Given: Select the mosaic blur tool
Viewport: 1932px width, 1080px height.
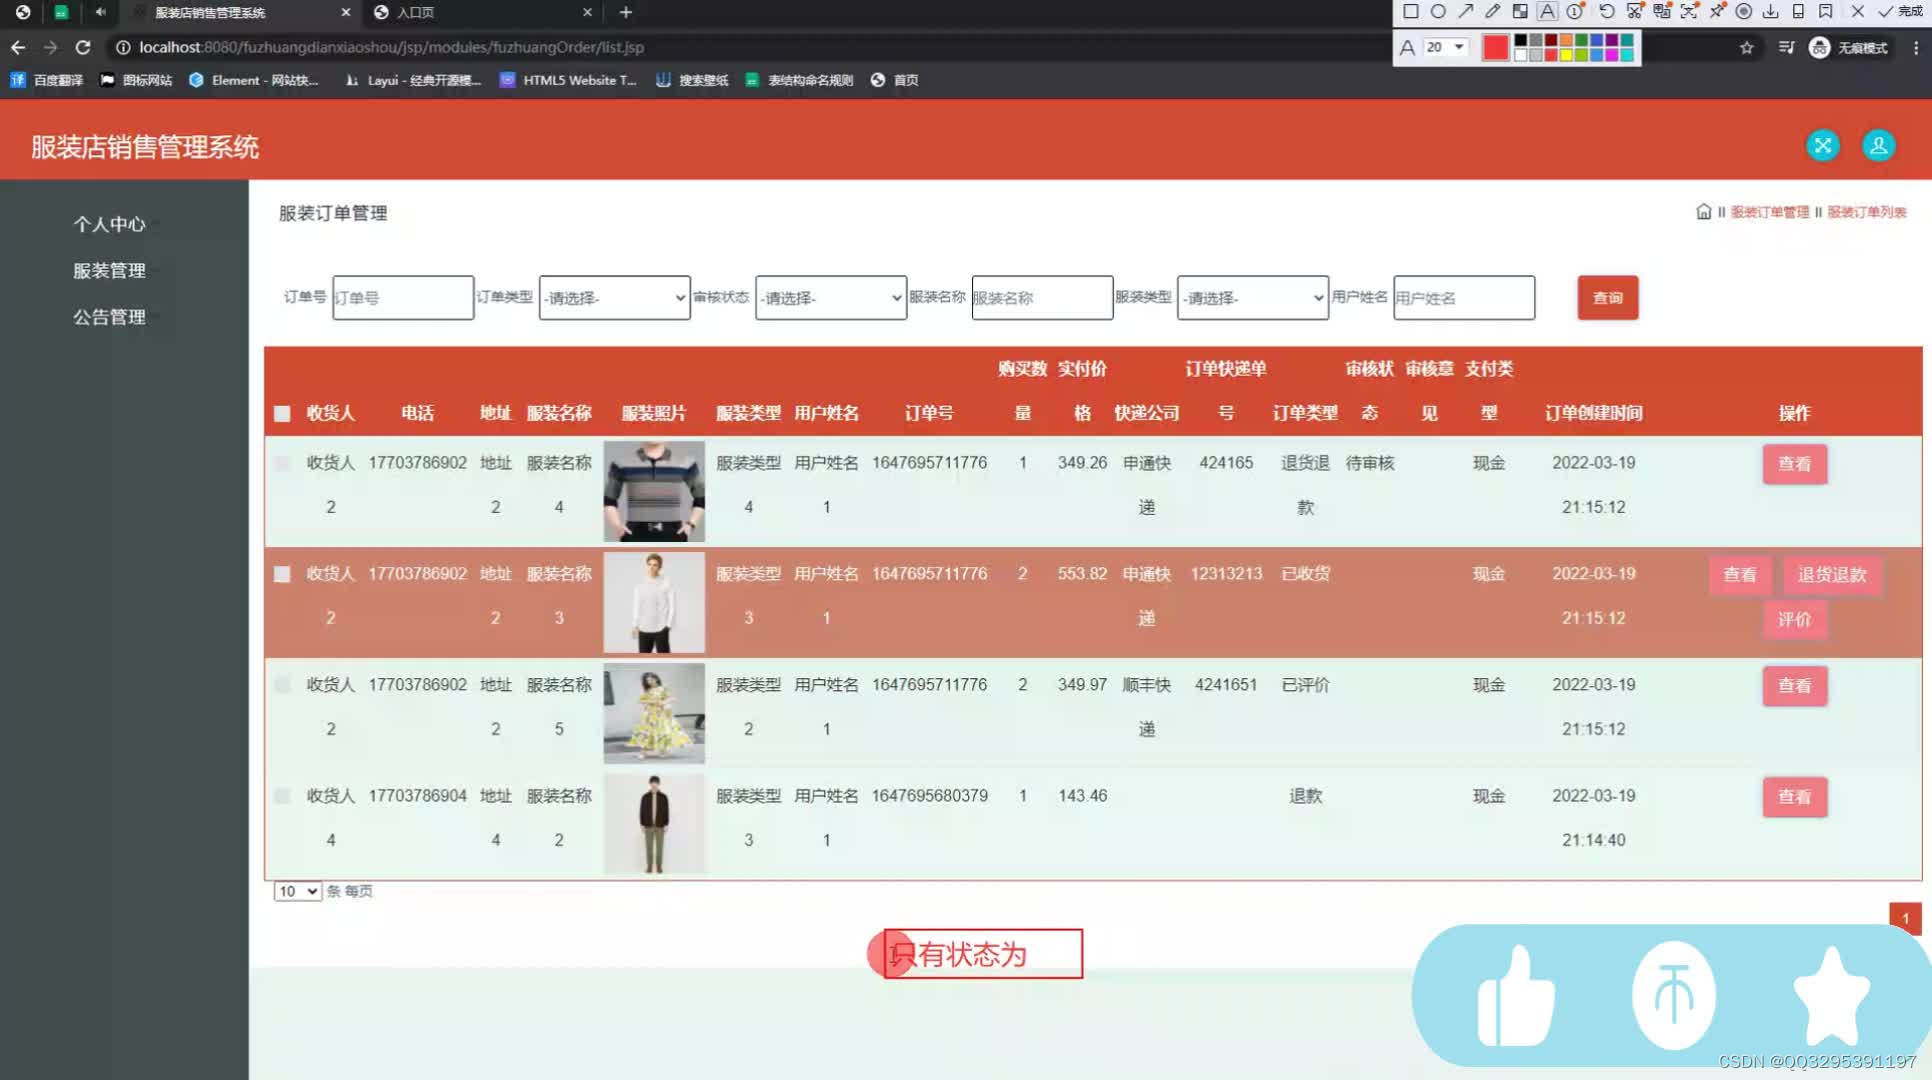Looking at the screenshot, I should pyautogui.click(x=1520, y=11).
